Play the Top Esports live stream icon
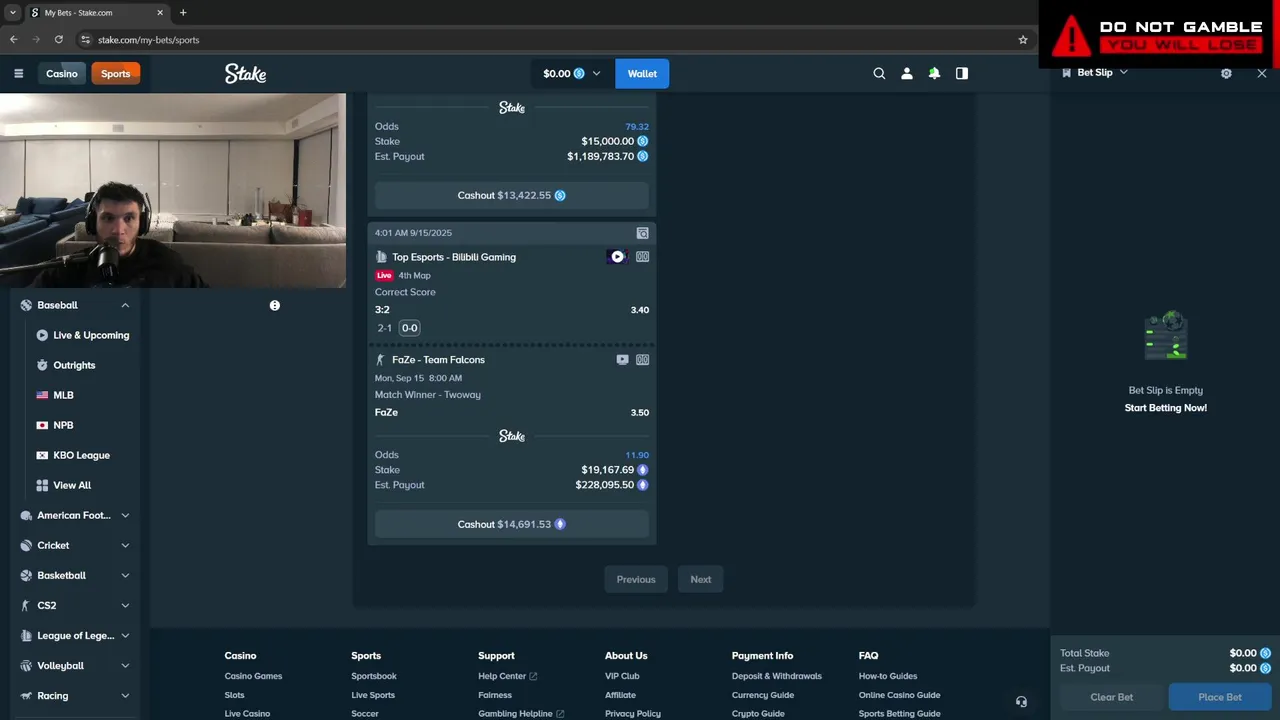1280x720 pixels. click(617, 257)
